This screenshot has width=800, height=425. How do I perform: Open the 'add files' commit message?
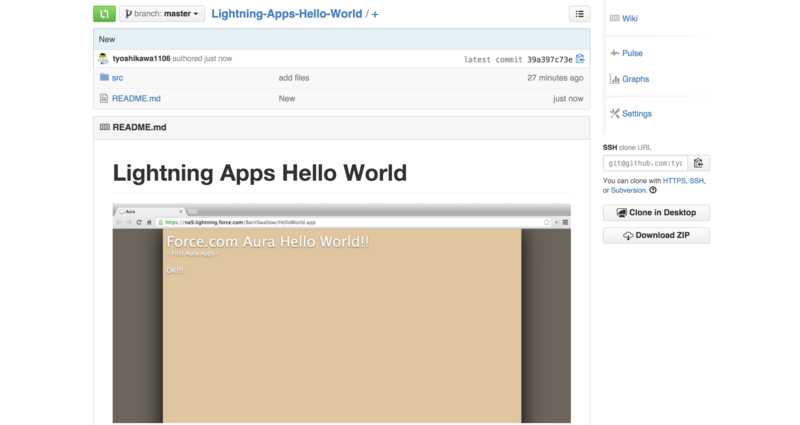tap(294, 78)
